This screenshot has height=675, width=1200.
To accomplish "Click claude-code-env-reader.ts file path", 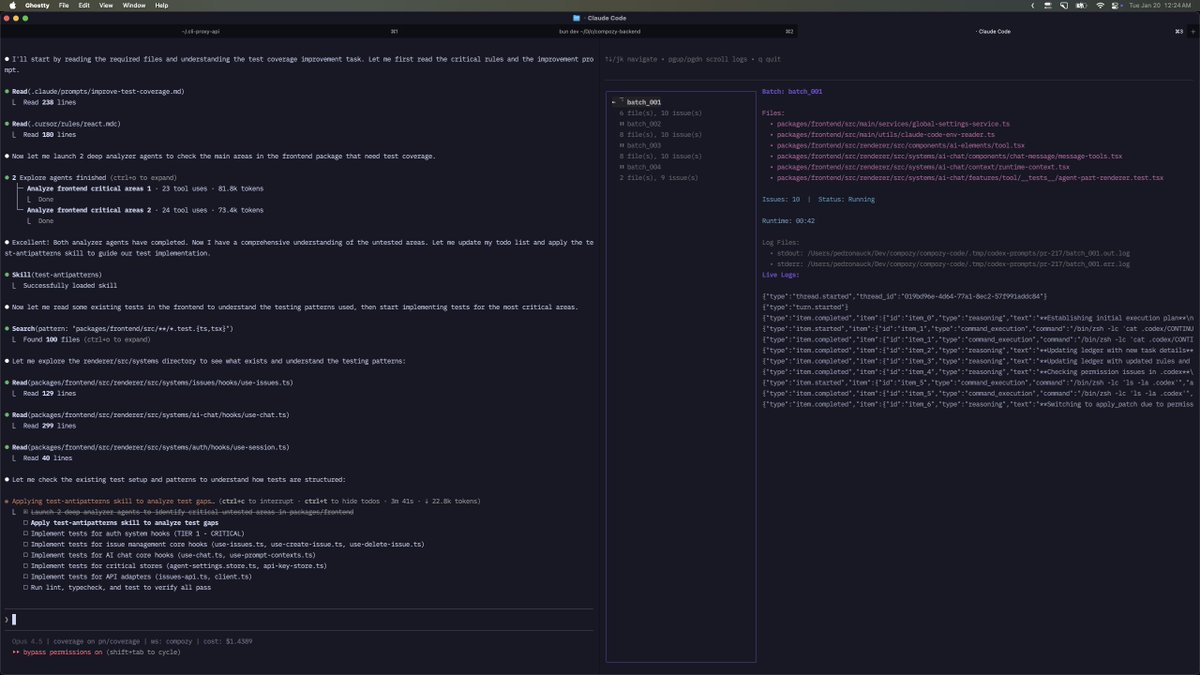I will pyautogui.click(x=886, y=134).
